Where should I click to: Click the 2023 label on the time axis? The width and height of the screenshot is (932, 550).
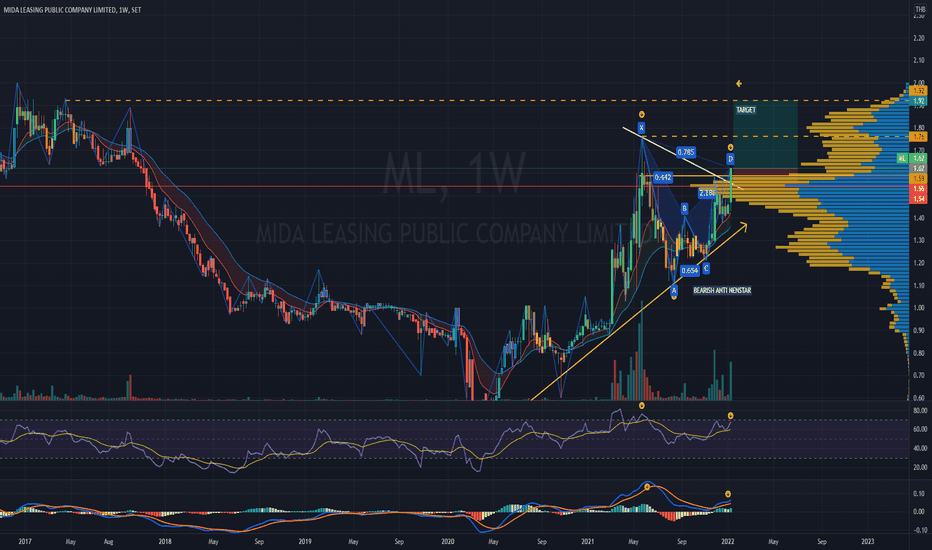[x=867, y=542]
